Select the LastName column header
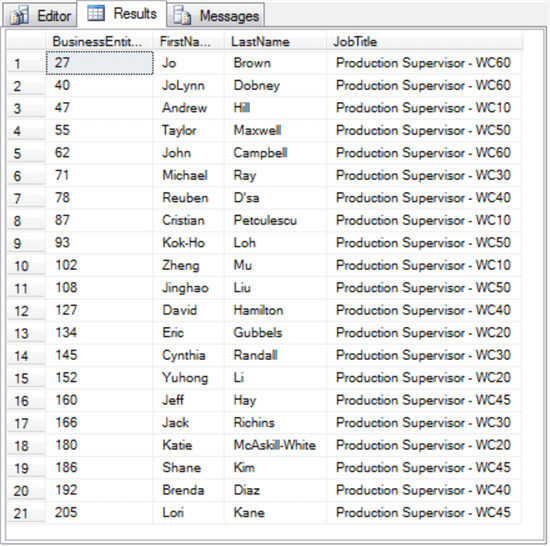Image resolution: width=550 pixels, height=546 pixels. (275, 41)
